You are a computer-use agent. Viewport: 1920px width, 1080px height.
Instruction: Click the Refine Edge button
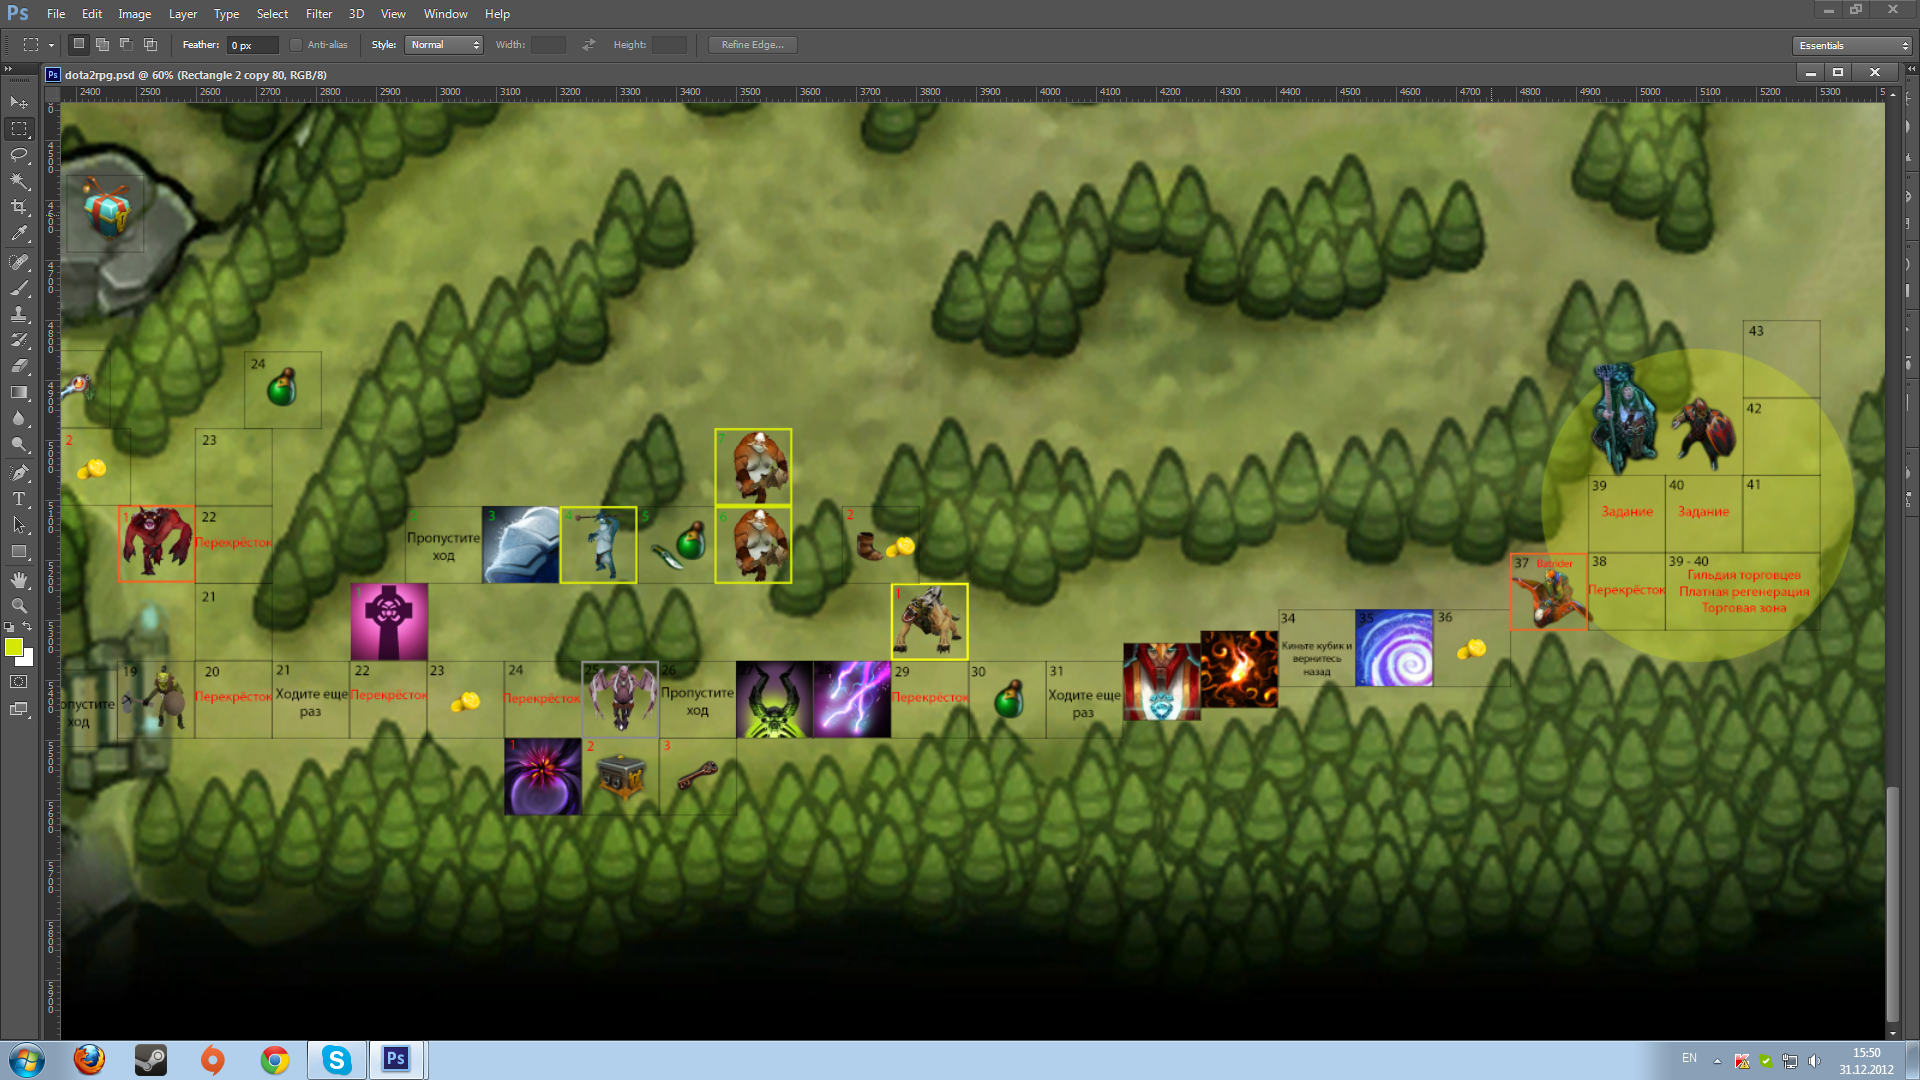752,45
